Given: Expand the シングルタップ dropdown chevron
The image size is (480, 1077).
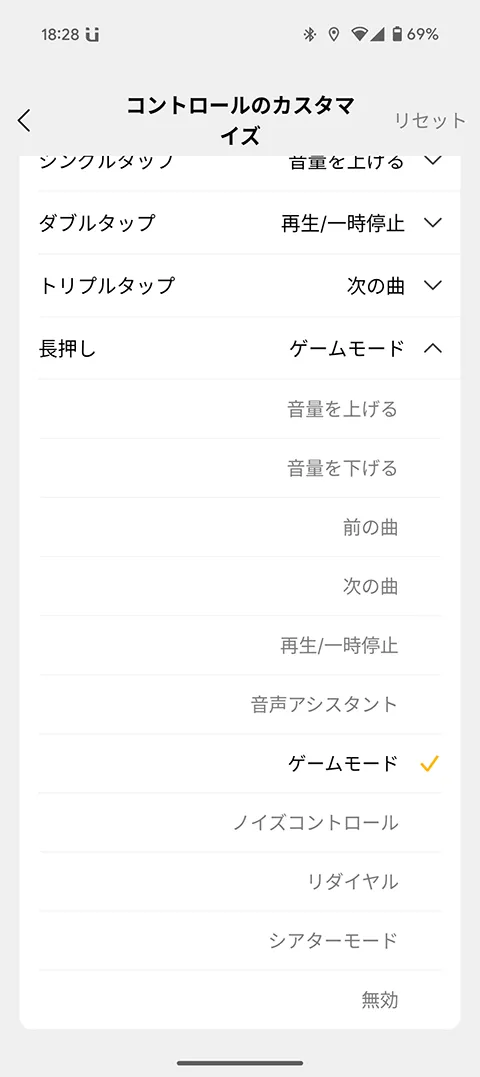Looking at the screenshot, I should coord(433,162).
